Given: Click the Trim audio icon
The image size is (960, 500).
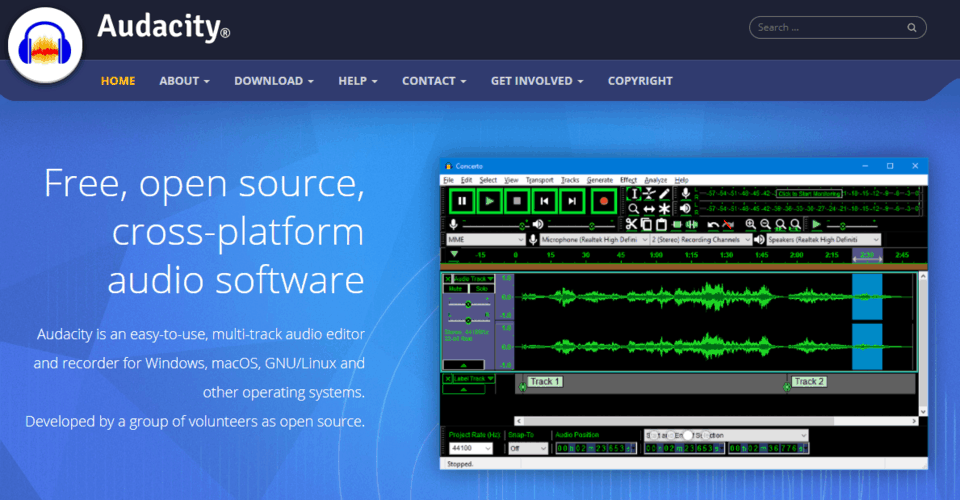Looking at the screenshot, I should tap(677, 225).
